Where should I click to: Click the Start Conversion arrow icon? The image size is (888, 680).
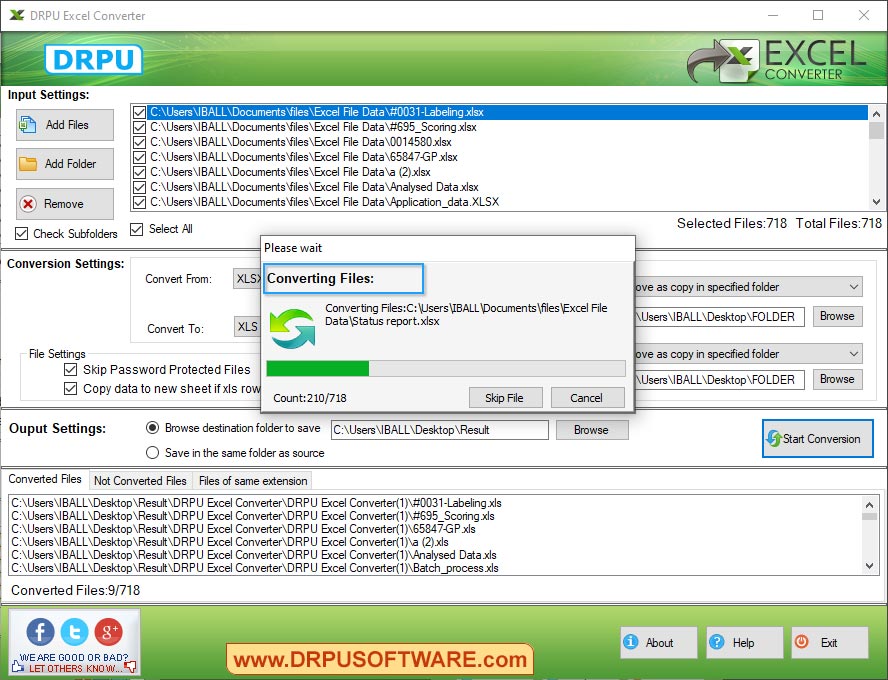pyautogui.click(x=771, y=439)
